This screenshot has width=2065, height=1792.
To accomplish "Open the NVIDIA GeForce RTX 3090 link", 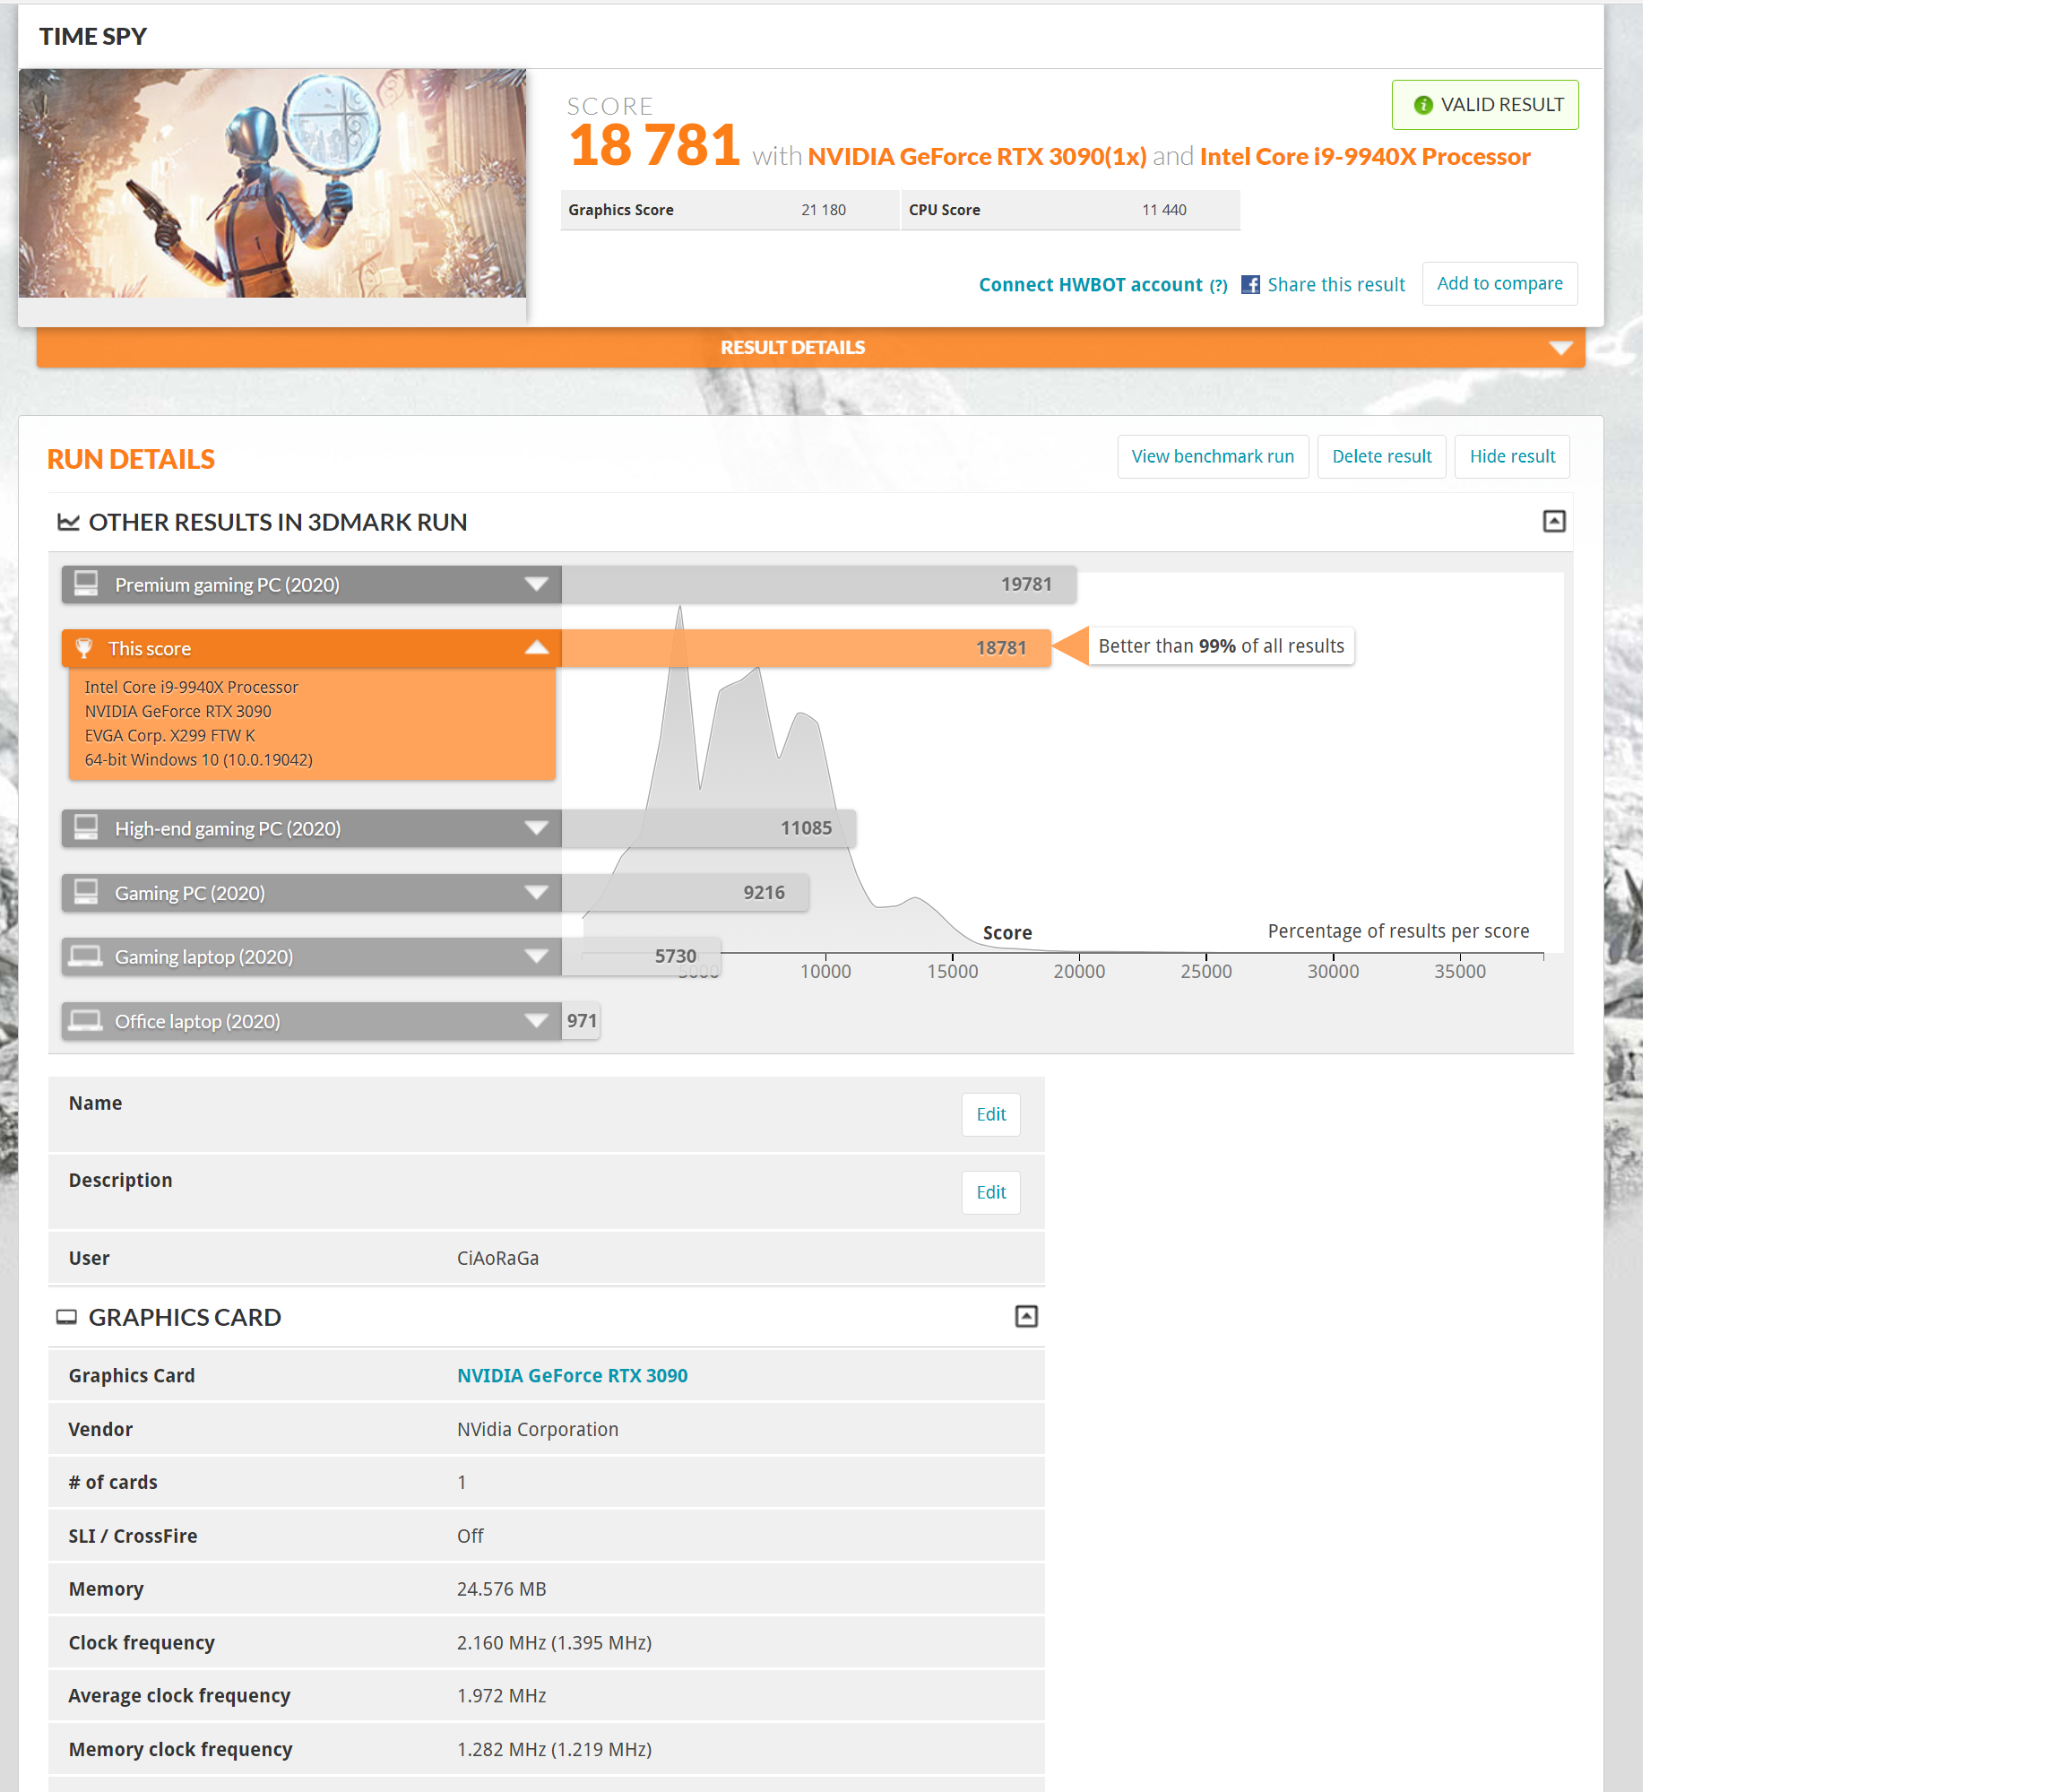I will [x=572, y=1375].
